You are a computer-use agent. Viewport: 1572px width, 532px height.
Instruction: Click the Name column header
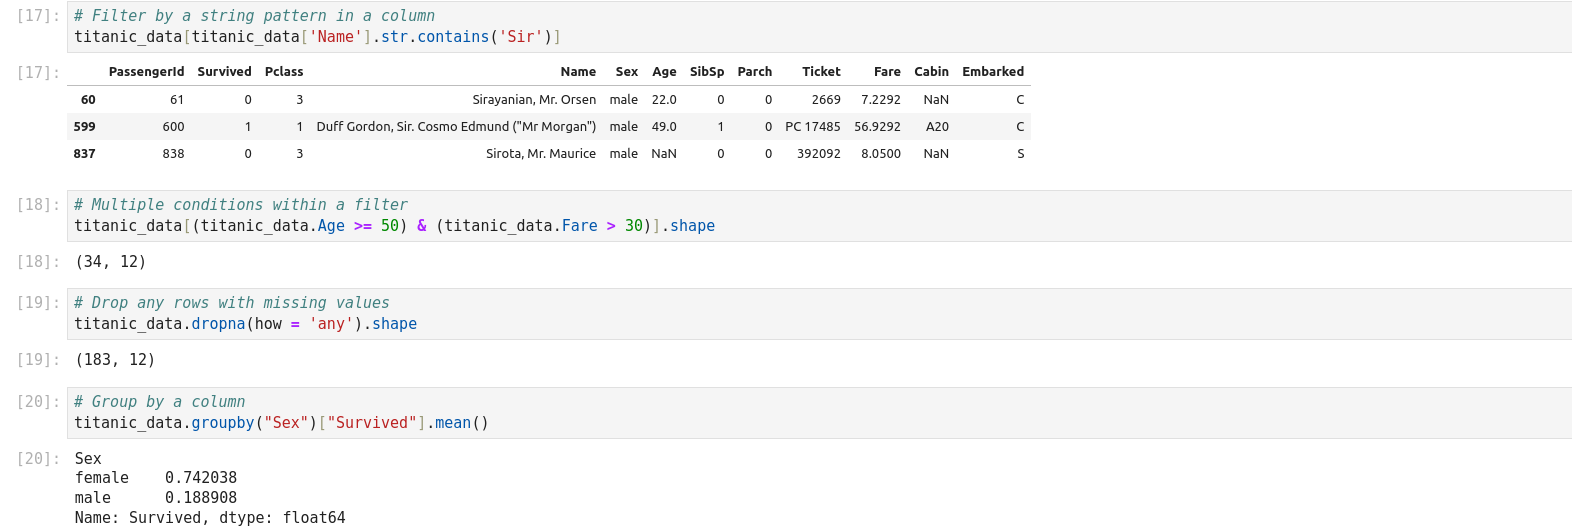point(578,72)
